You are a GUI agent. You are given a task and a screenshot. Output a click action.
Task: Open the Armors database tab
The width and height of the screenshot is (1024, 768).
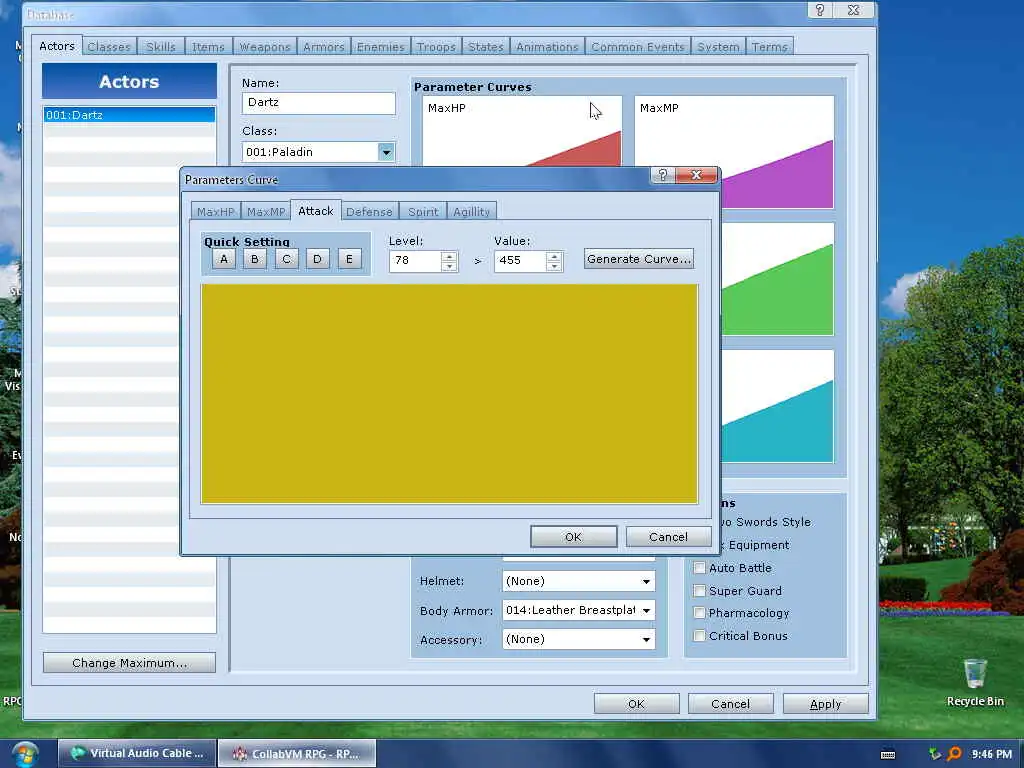(323, 47)
